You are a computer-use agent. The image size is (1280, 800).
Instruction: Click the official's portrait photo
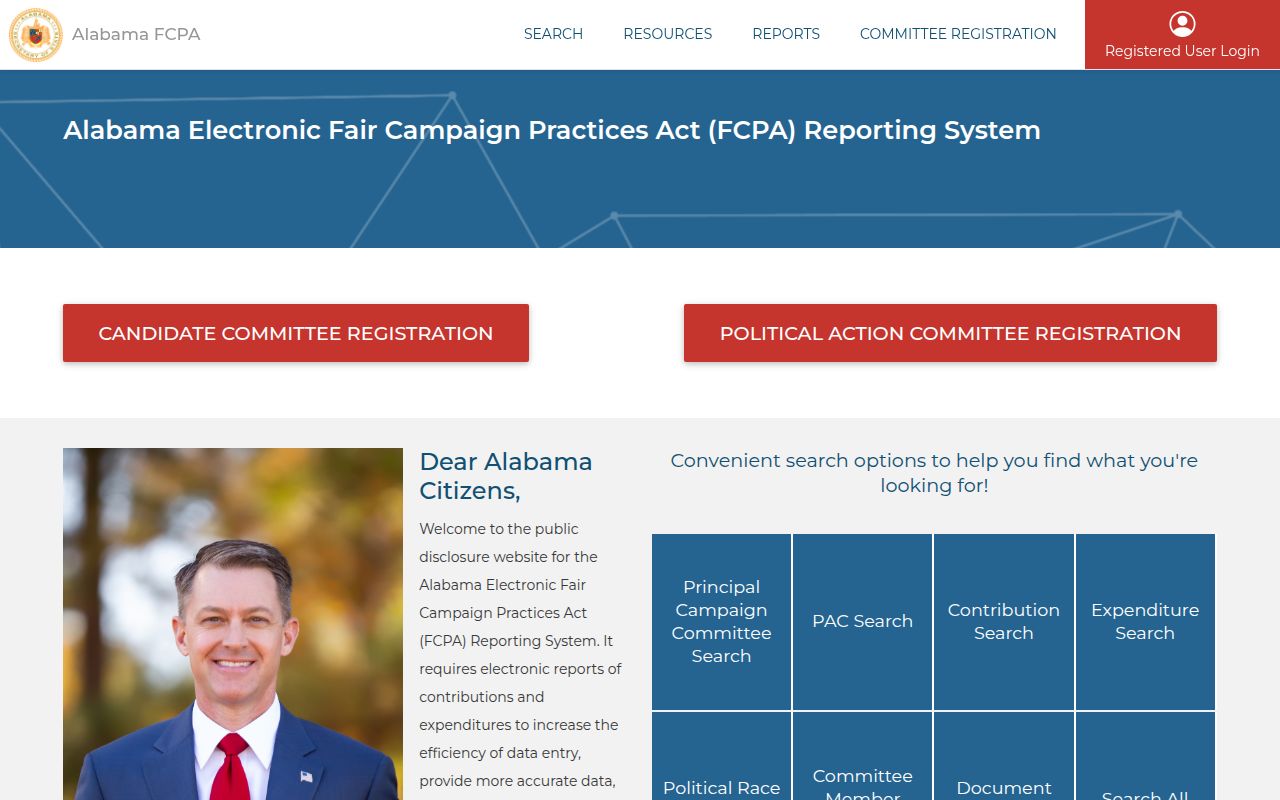point(233,624)
